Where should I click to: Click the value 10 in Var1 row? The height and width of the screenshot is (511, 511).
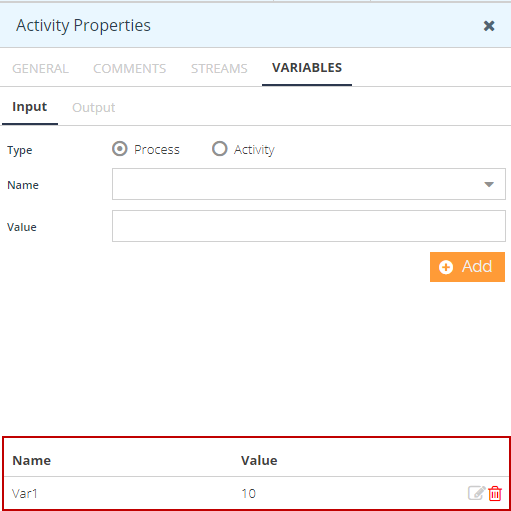point(248,493)
